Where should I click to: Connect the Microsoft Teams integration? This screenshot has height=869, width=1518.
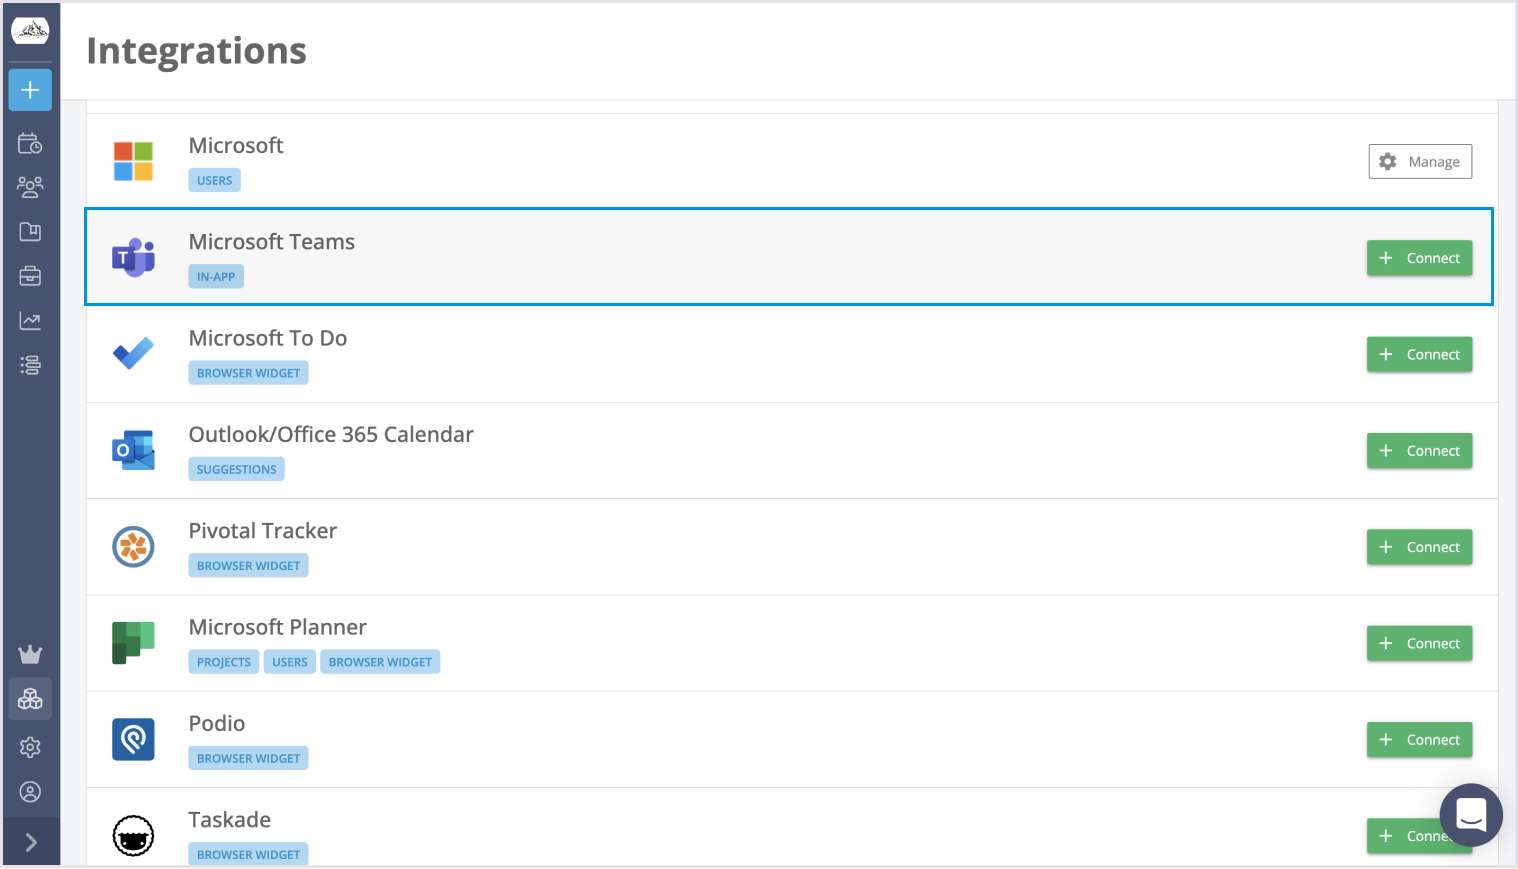click(x=1419, y=257)
